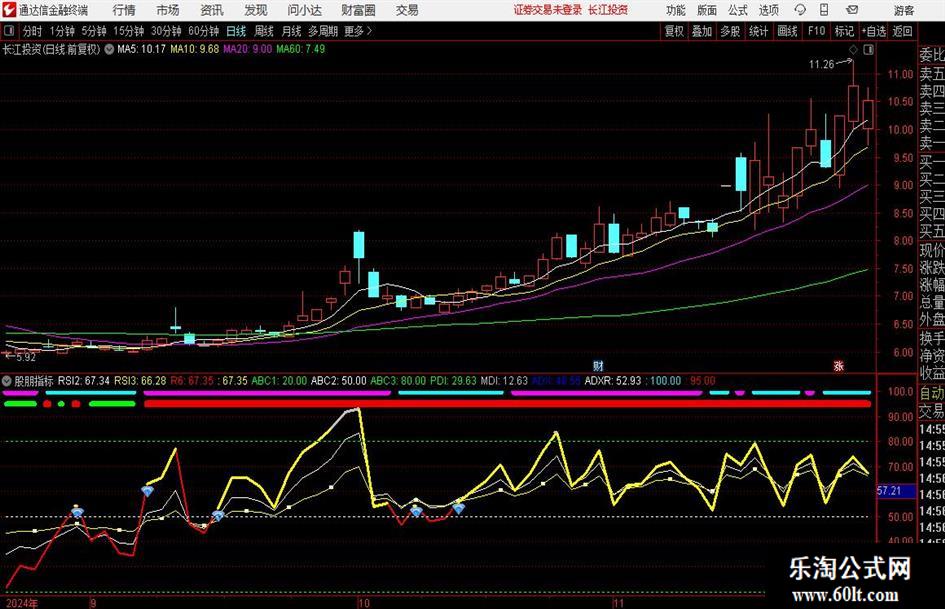Add stock with +自选 button

(873, 31)
